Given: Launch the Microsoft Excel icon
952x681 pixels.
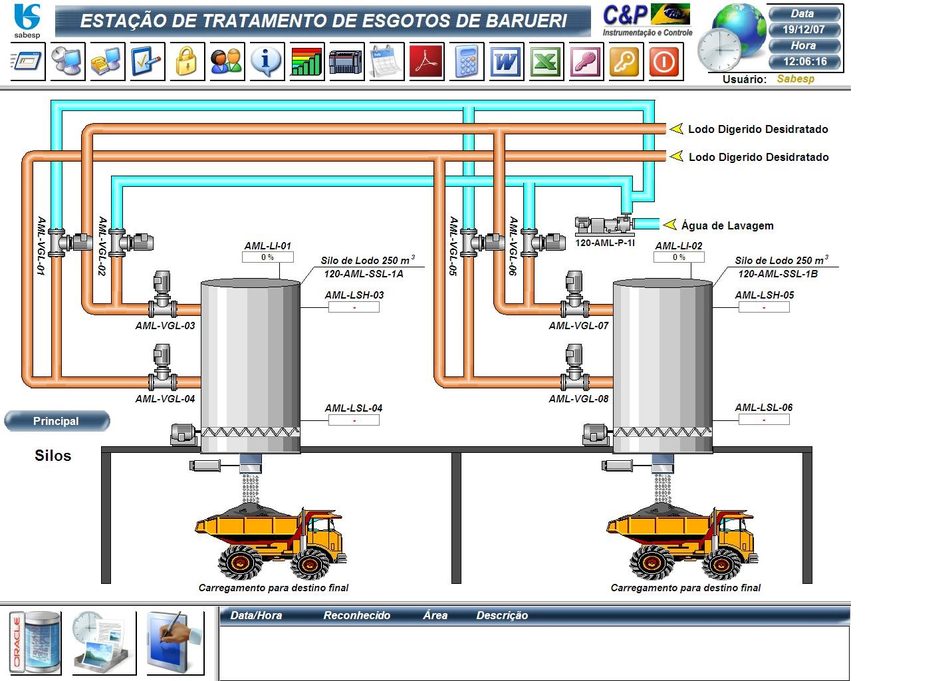Looking at the screenshot, I should point(546,62).
